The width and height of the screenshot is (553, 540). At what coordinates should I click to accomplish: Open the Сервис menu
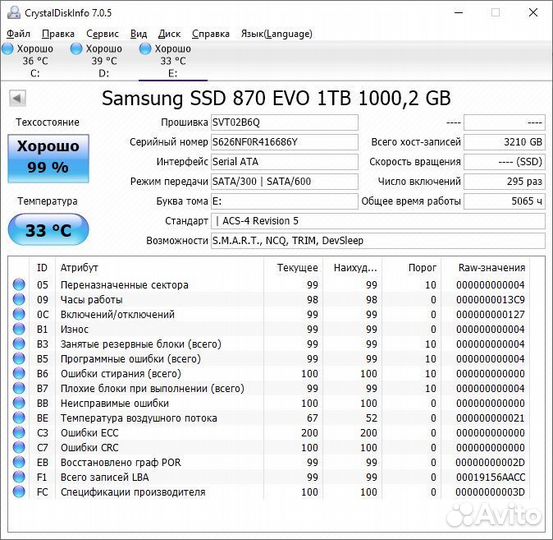tap(103, 34)
